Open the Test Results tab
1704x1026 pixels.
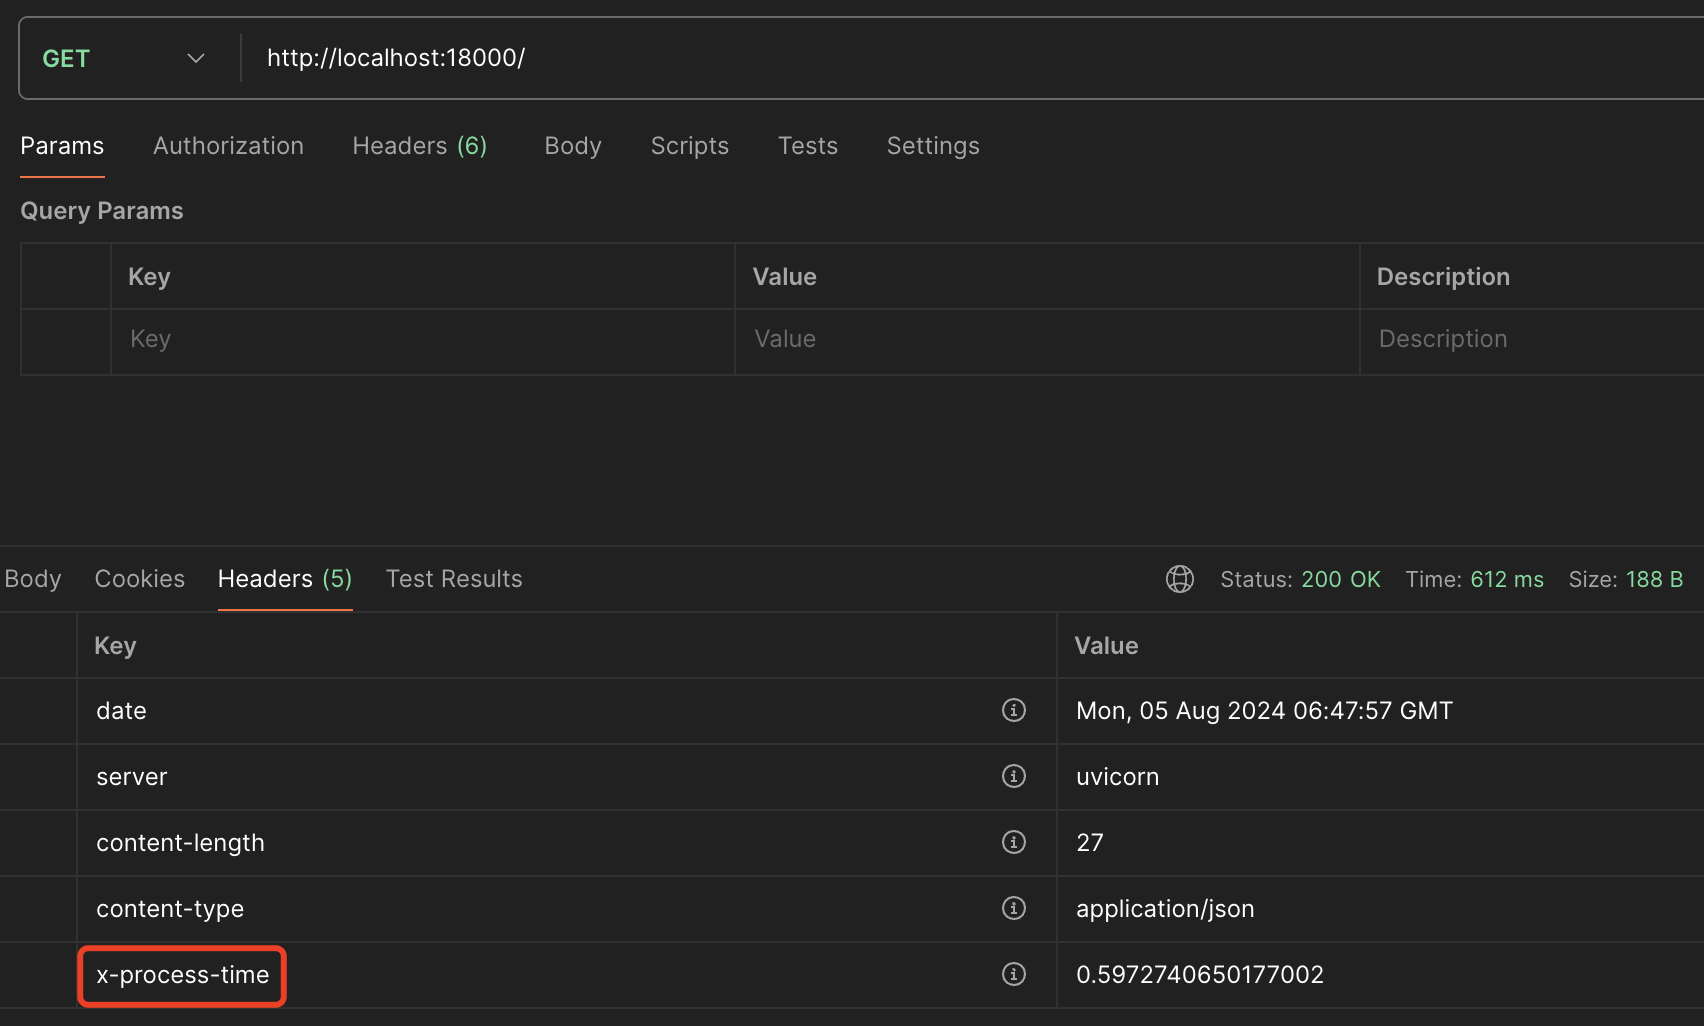click(454, 579)
